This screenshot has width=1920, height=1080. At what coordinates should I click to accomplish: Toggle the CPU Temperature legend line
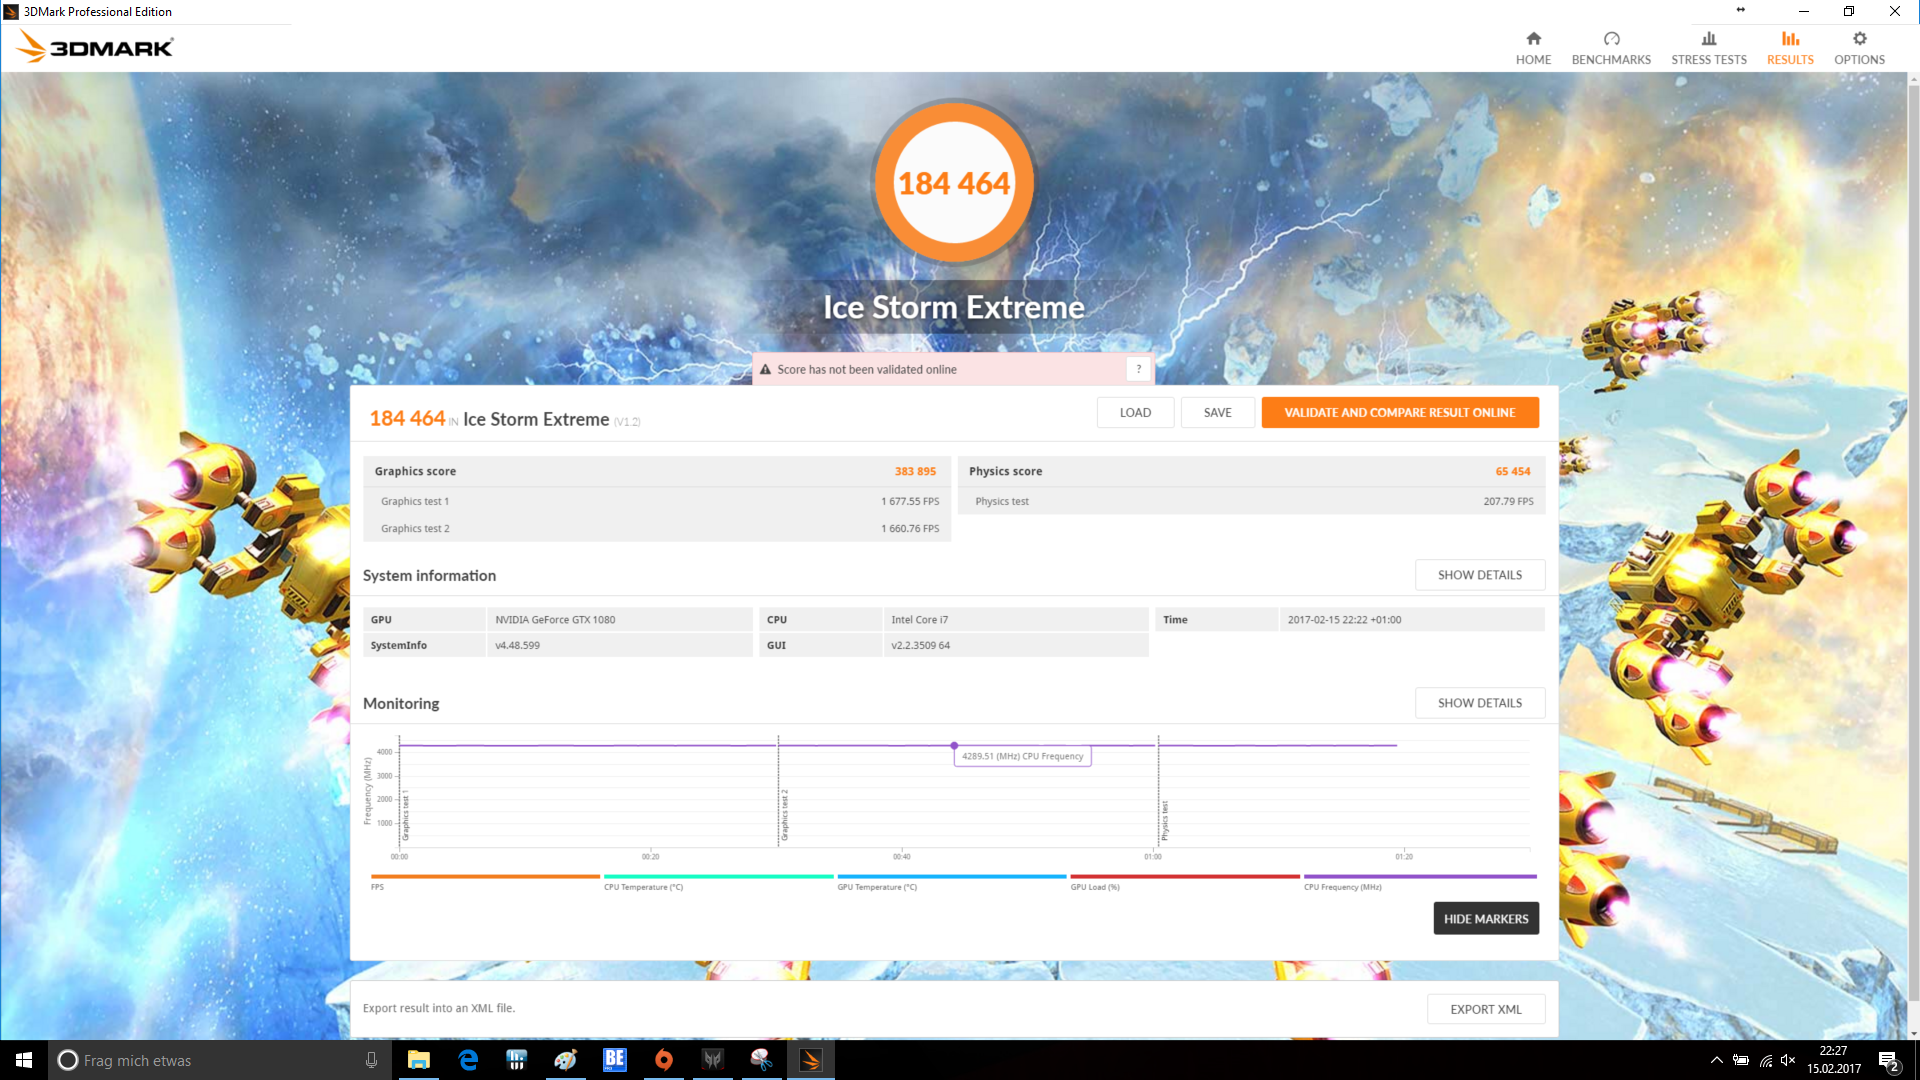click(718, 877)
